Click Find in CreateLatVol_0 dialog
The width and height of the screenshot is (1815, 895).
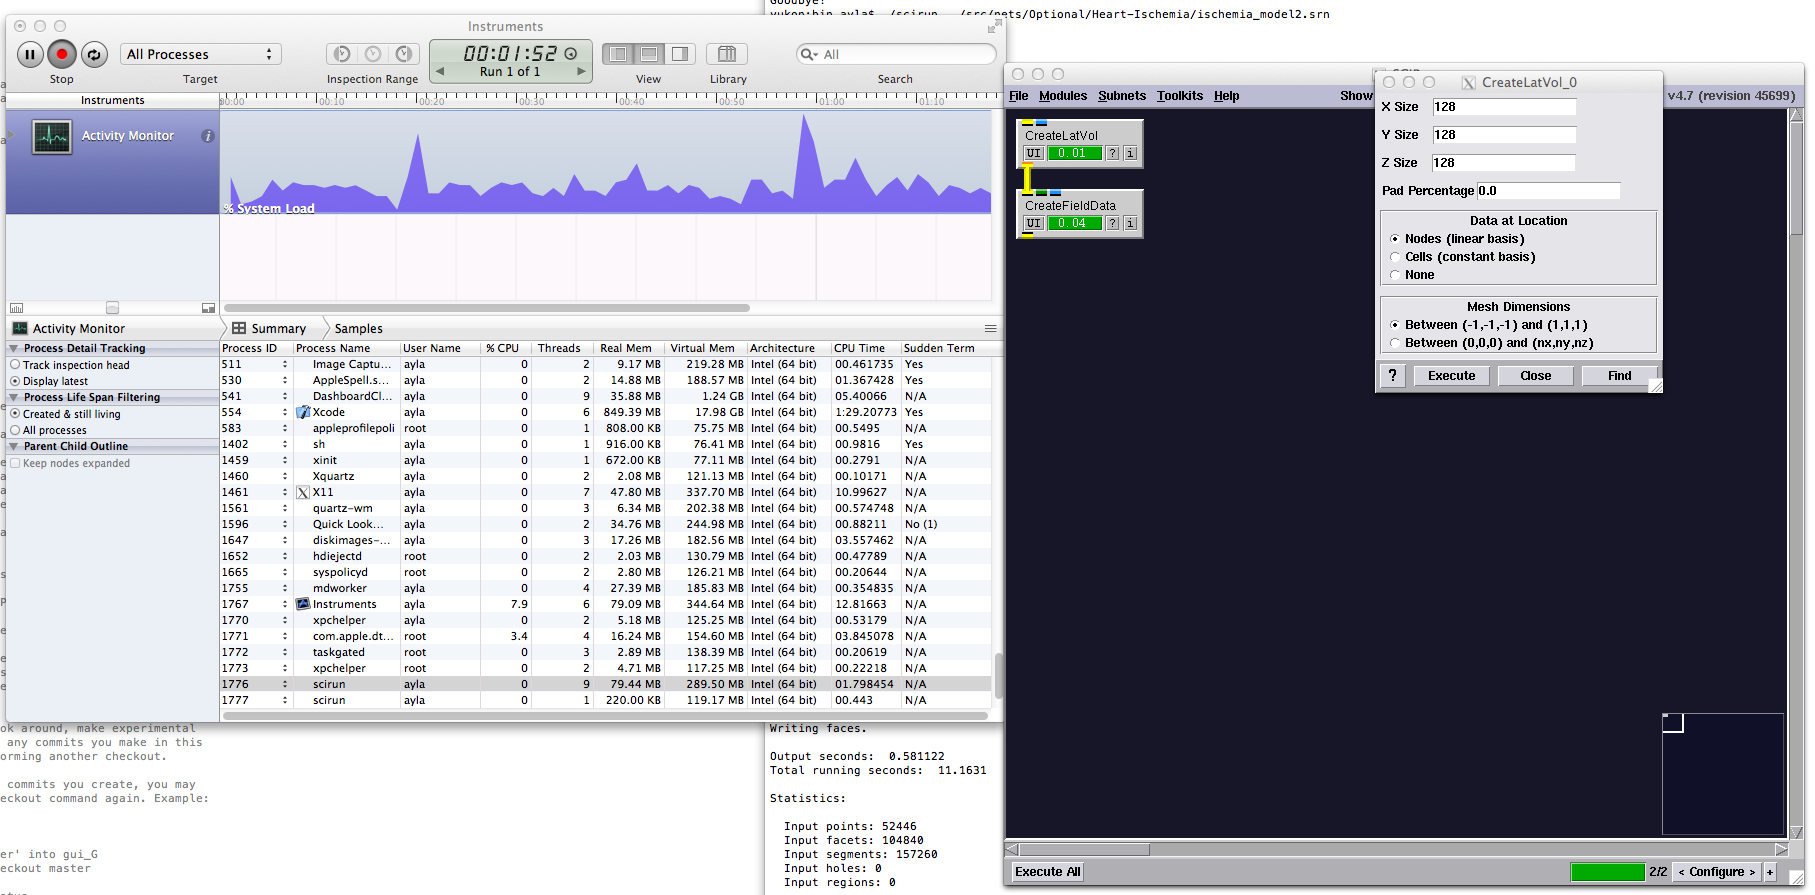click(x=1620, y=376)
